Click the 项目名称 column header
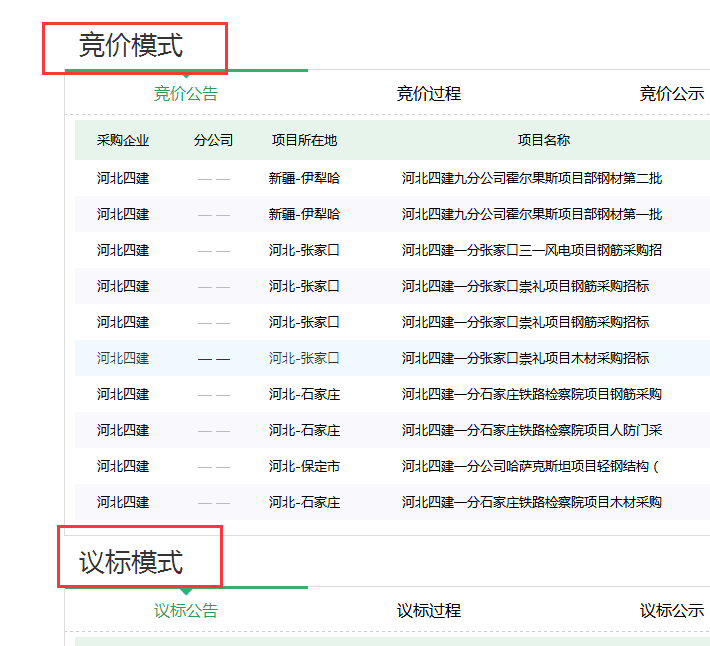Viewport: 710px width, 646px height. coord(544,140)
